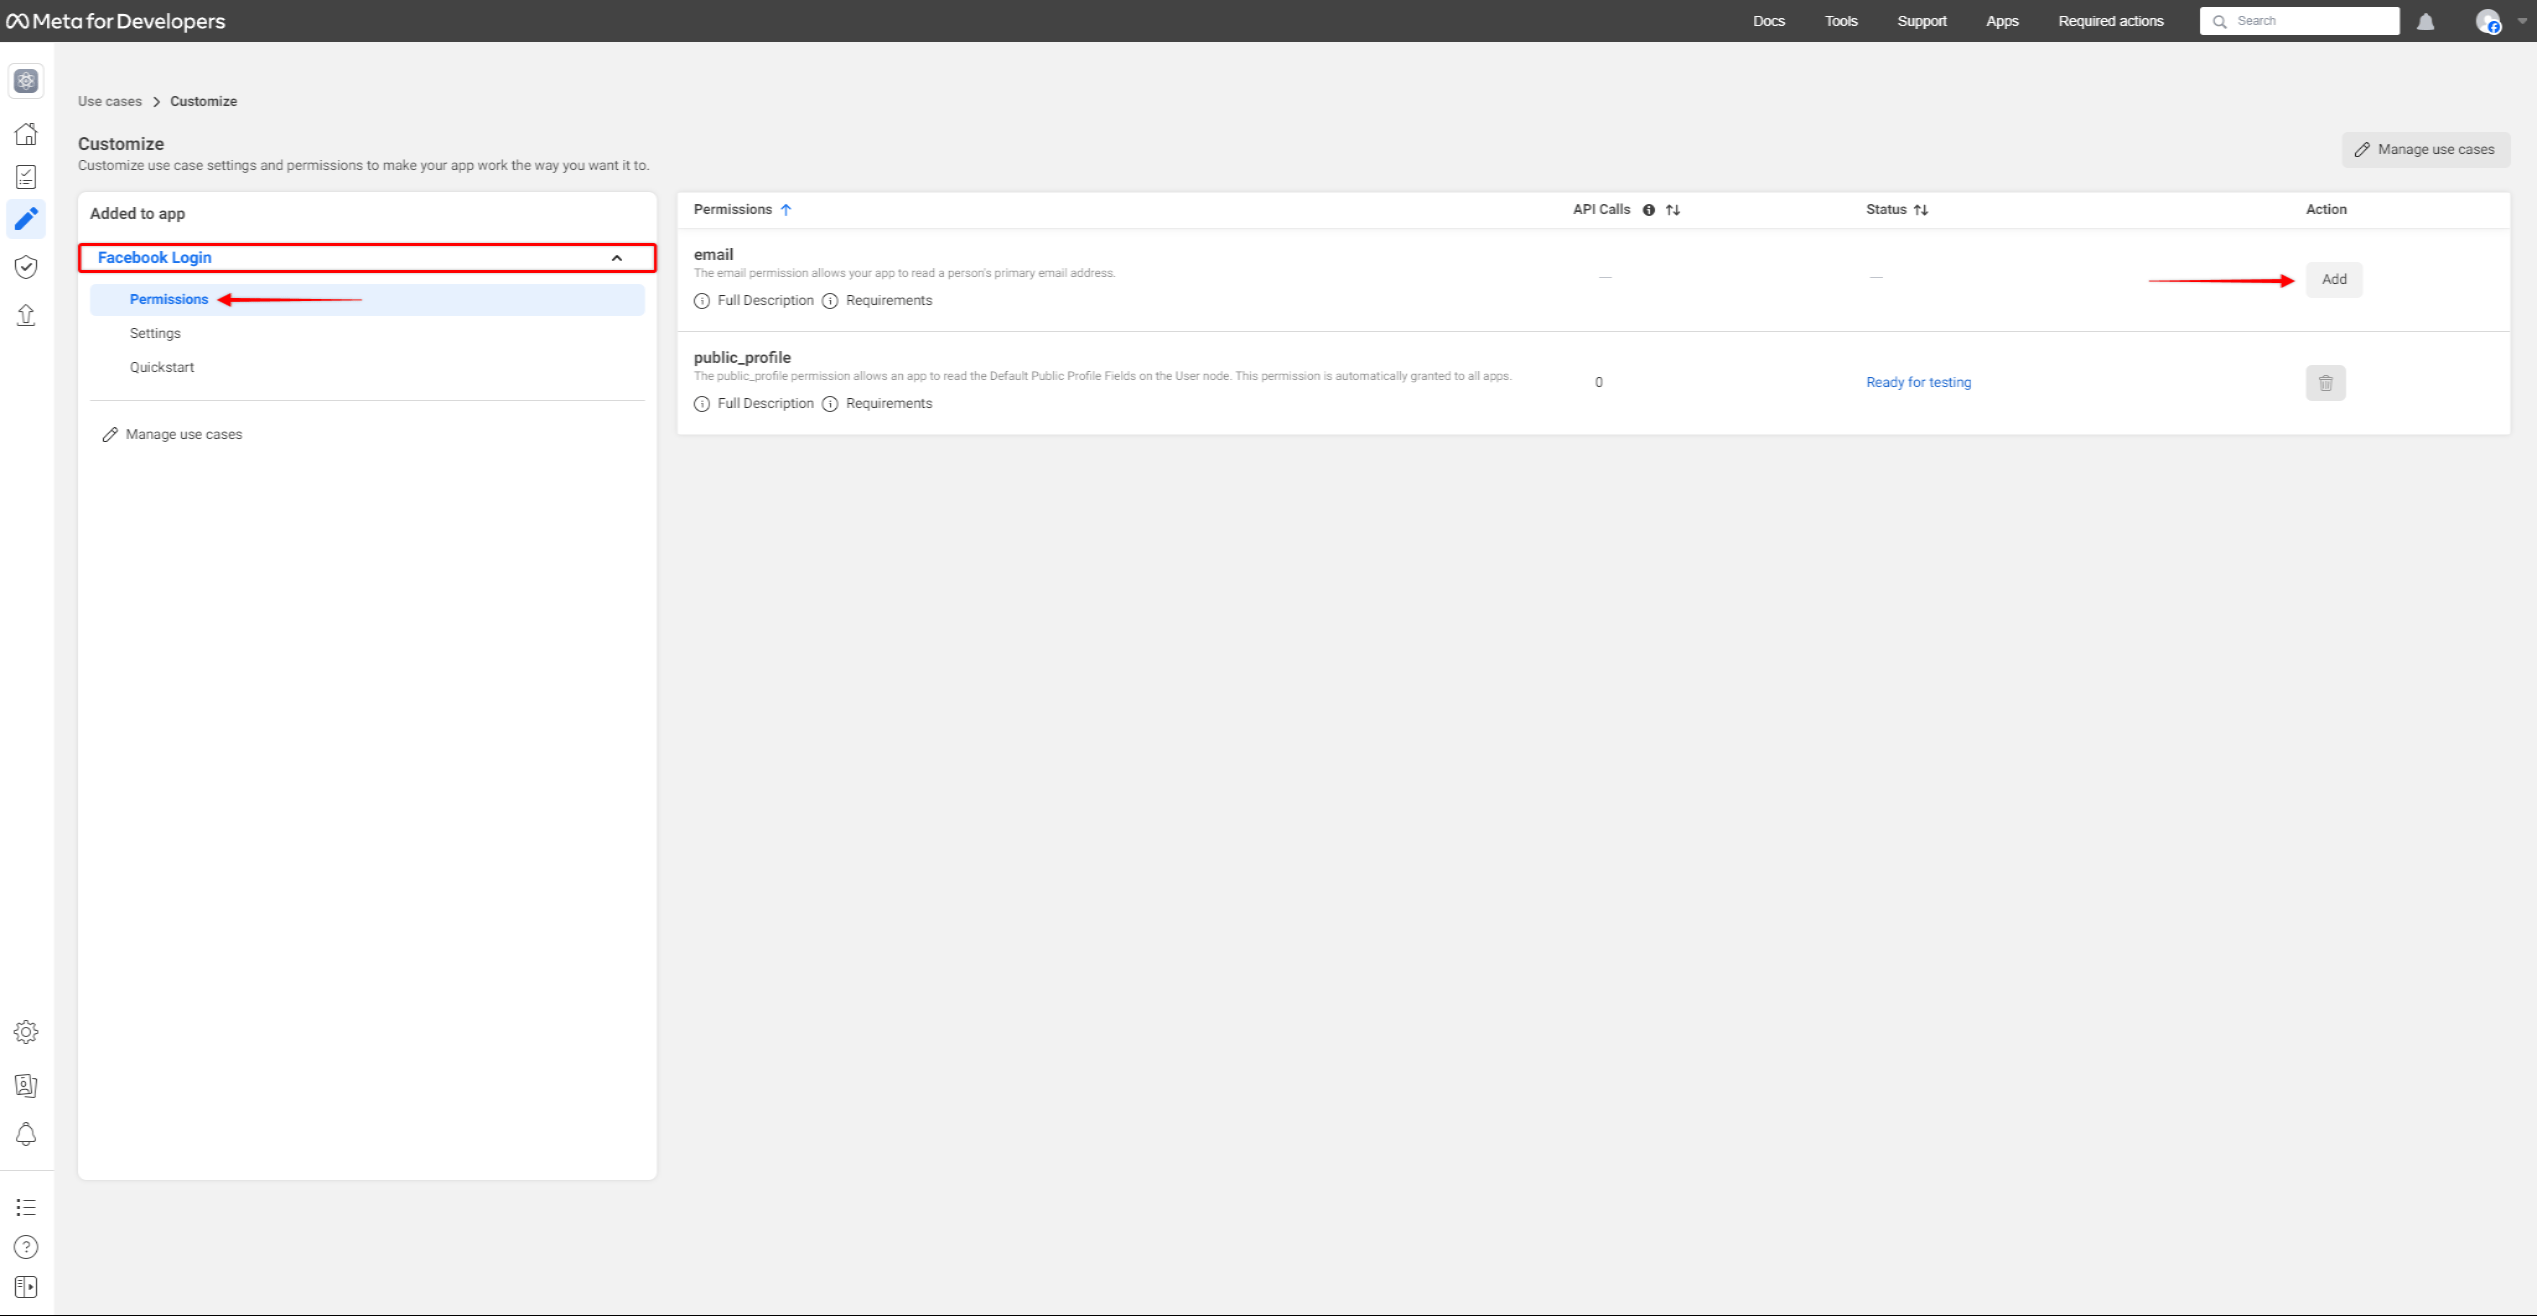This screenshot has height=1316, width=2537.
Task: Open Required actions in the top bar
Action: 2111,21
